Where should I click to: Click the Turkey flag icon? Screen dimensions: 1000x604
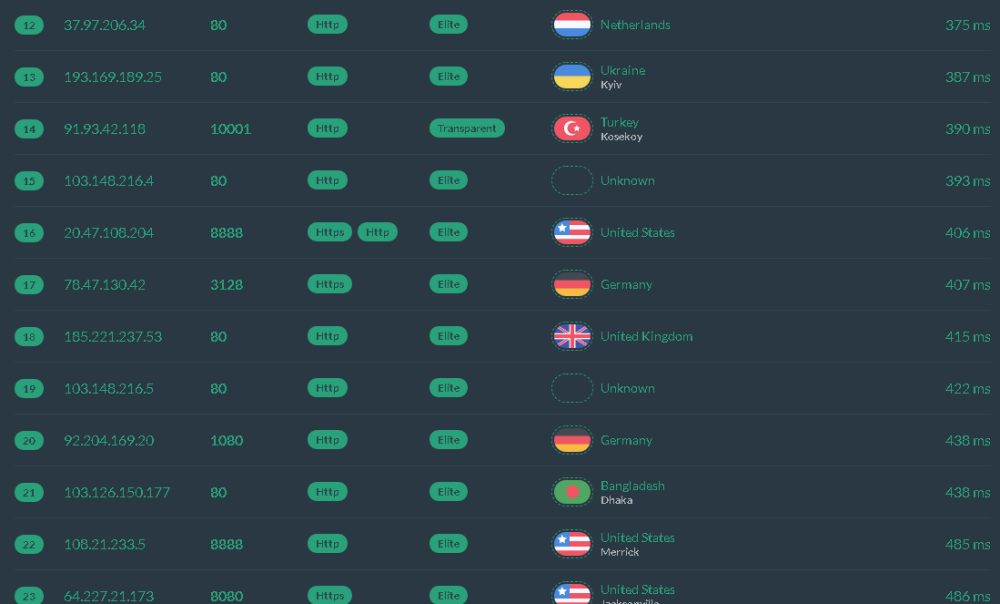point(572,129)
